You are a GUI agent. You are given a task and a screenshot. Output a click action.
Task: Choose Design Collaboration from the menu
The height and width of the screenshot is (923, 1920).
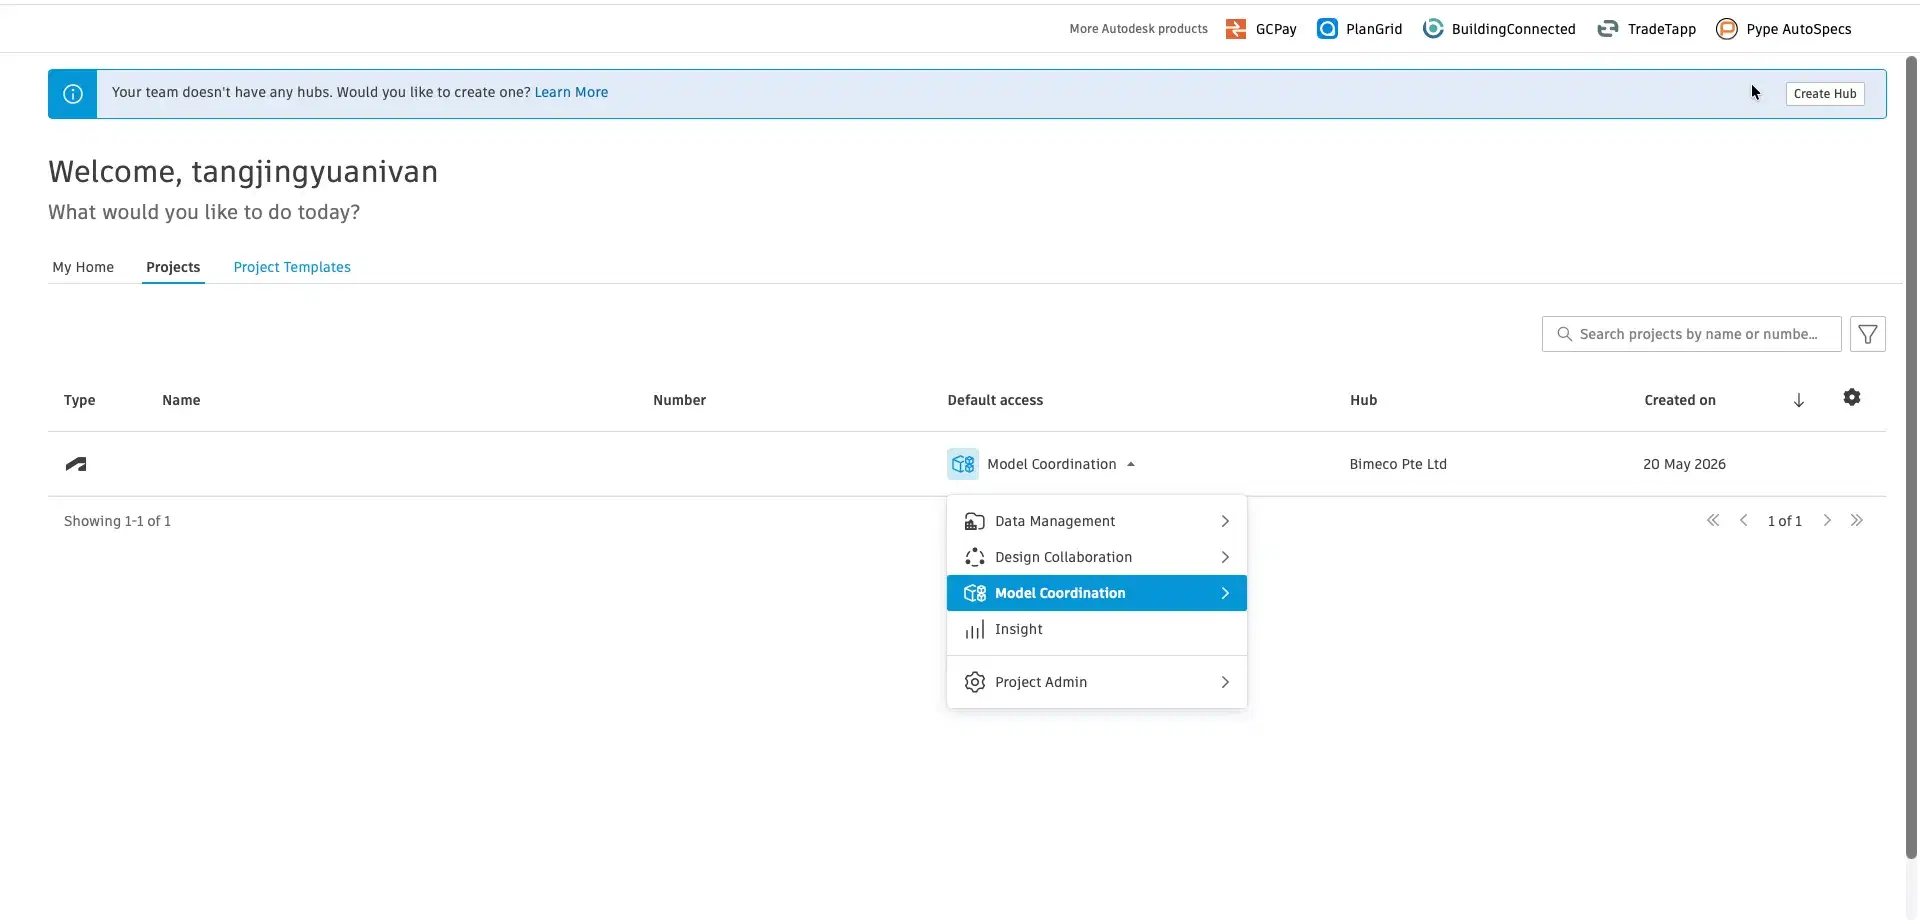[x=1097, y=557]
